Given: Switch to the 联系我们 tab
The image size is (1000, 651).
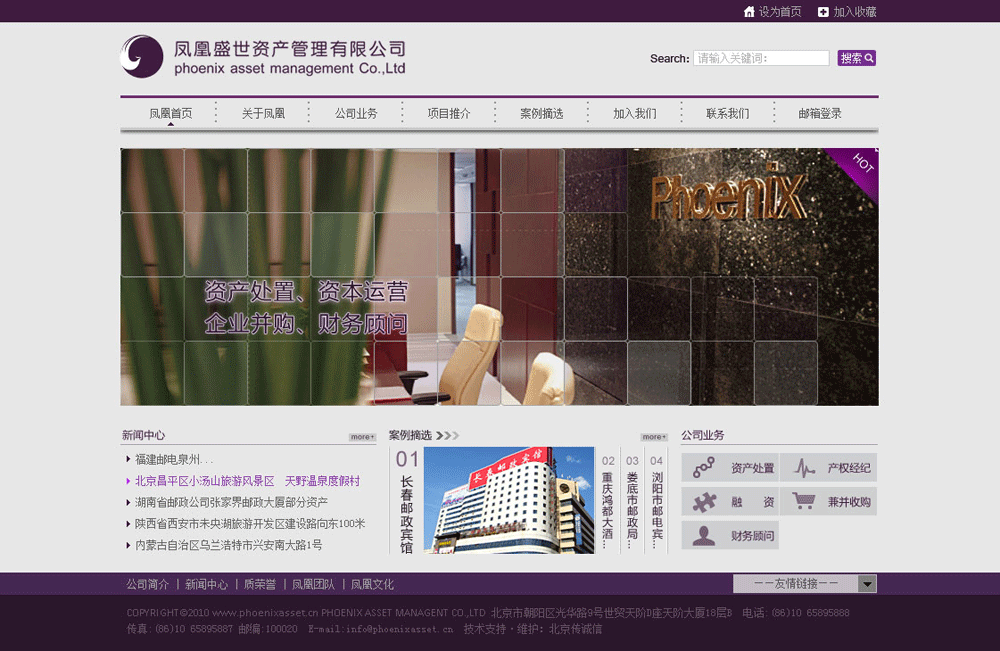Looking at the screenshot, I should click(x=730, y=113).
